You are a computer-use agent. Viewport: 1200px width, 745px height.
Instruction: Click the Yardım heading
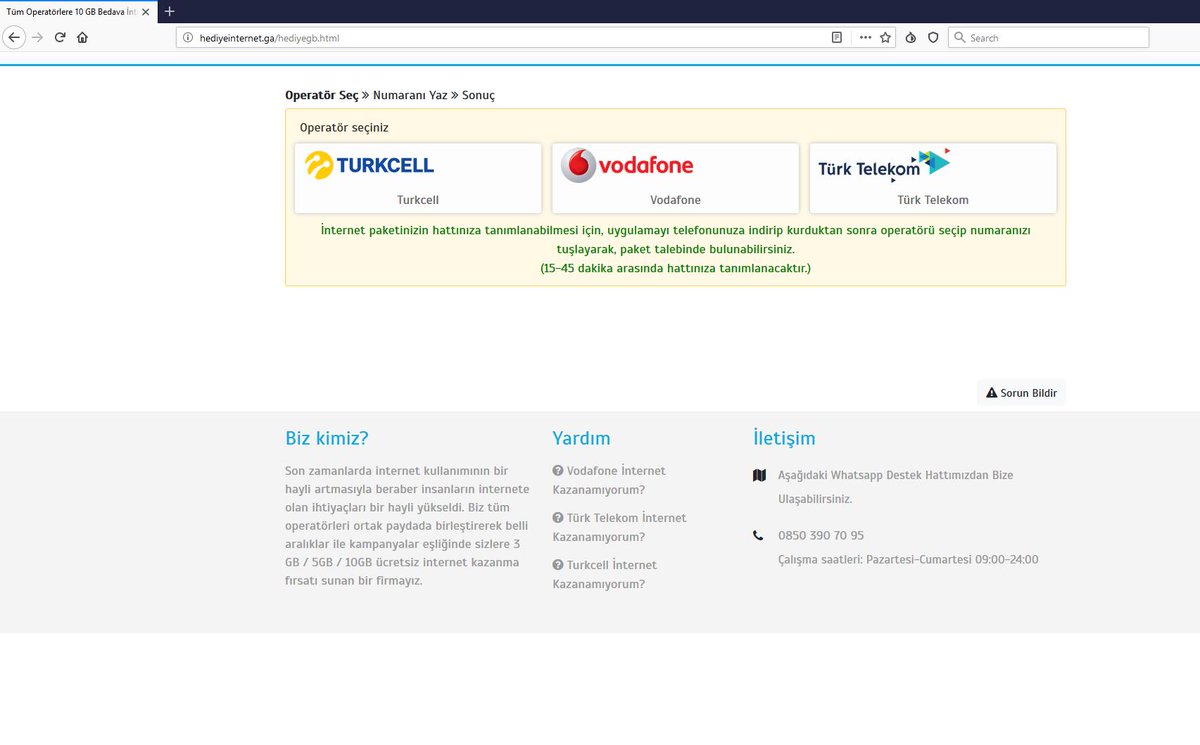point(581,438)
